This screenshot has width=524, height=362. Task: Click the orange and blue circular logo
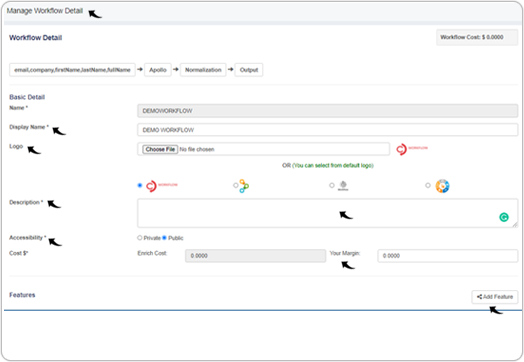[442, 186]
